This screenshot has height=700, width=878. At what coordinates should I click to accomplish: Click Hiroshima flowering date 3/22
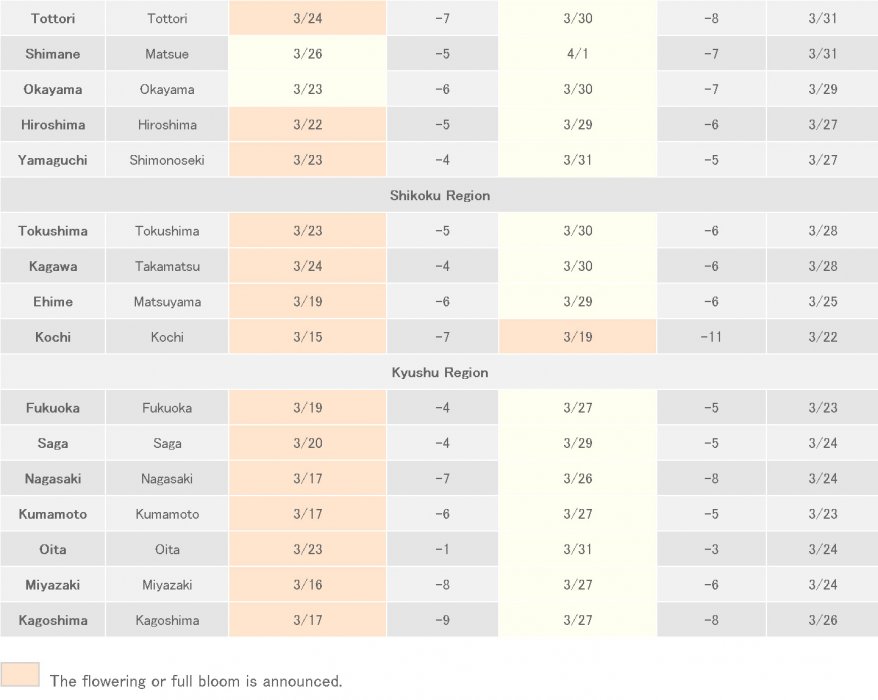(x=307, y=125)
